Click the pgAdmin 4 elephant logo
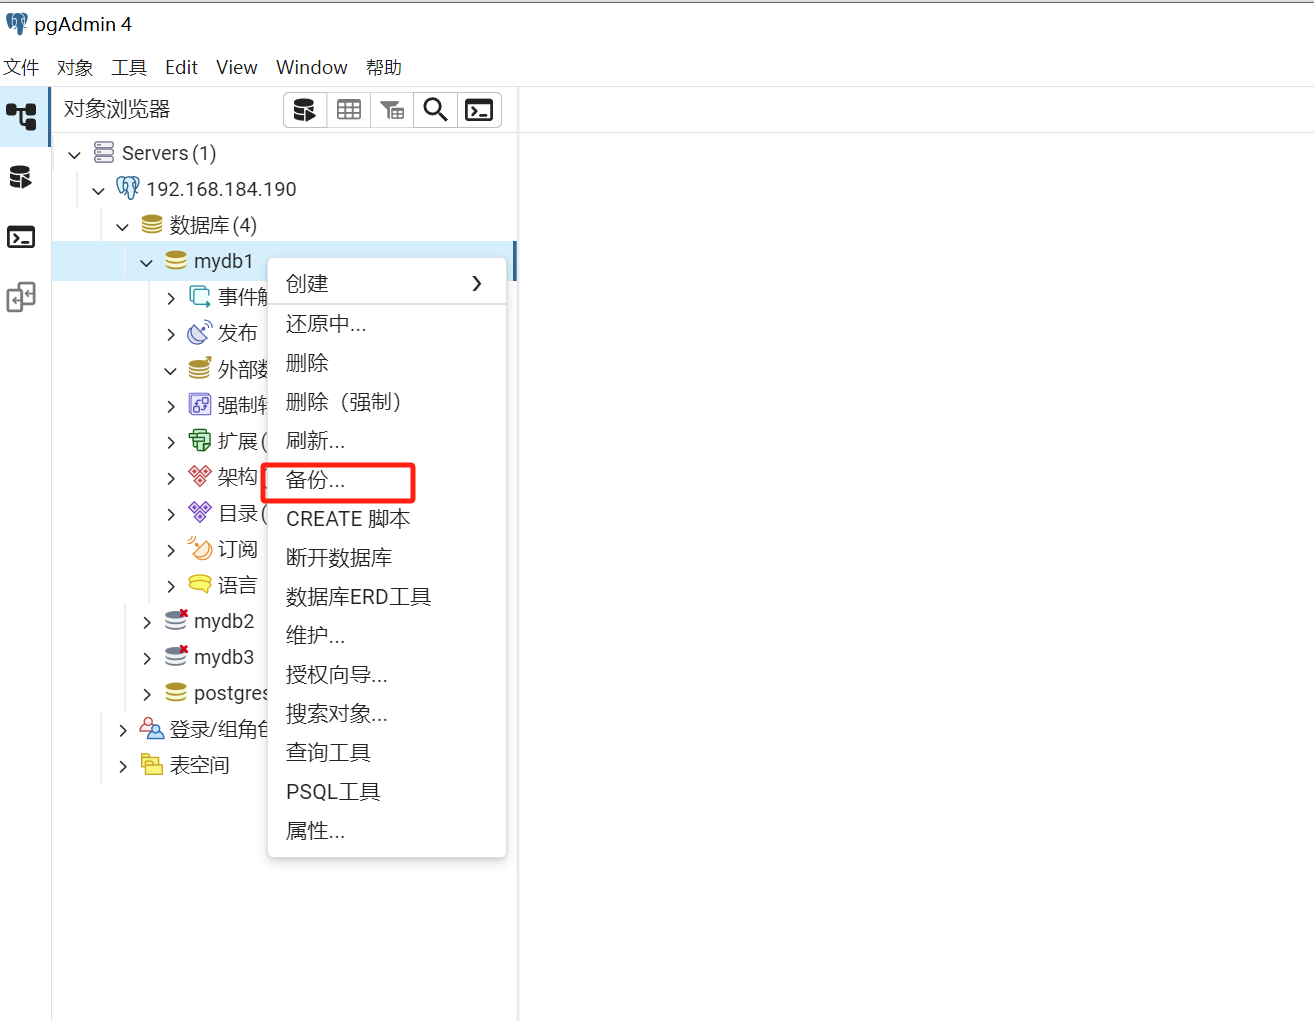The width and height of the screenshot is (1314, 1021). (x=17, y=24)
